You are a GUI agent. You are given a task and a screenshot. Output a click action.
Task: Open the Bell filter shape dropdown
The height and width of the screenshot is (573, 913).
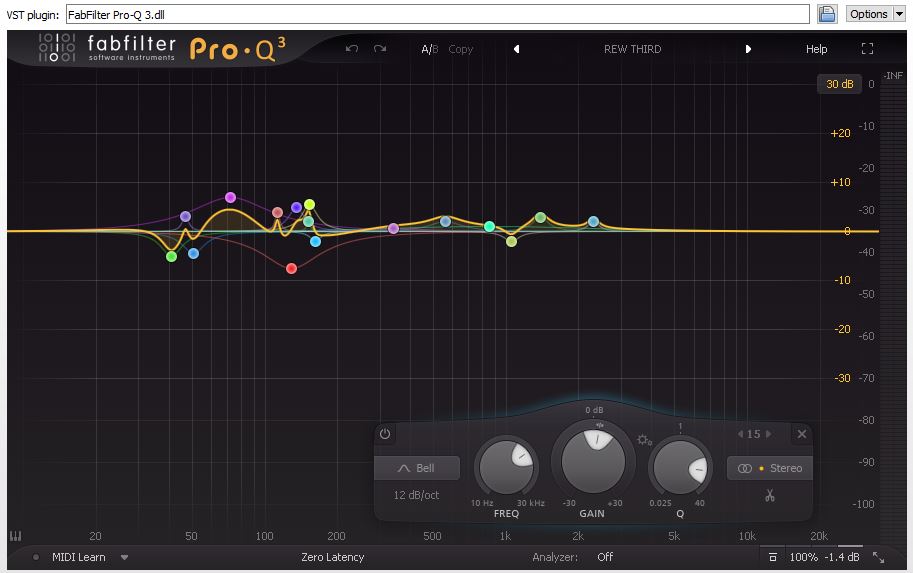tap(417, 468)
